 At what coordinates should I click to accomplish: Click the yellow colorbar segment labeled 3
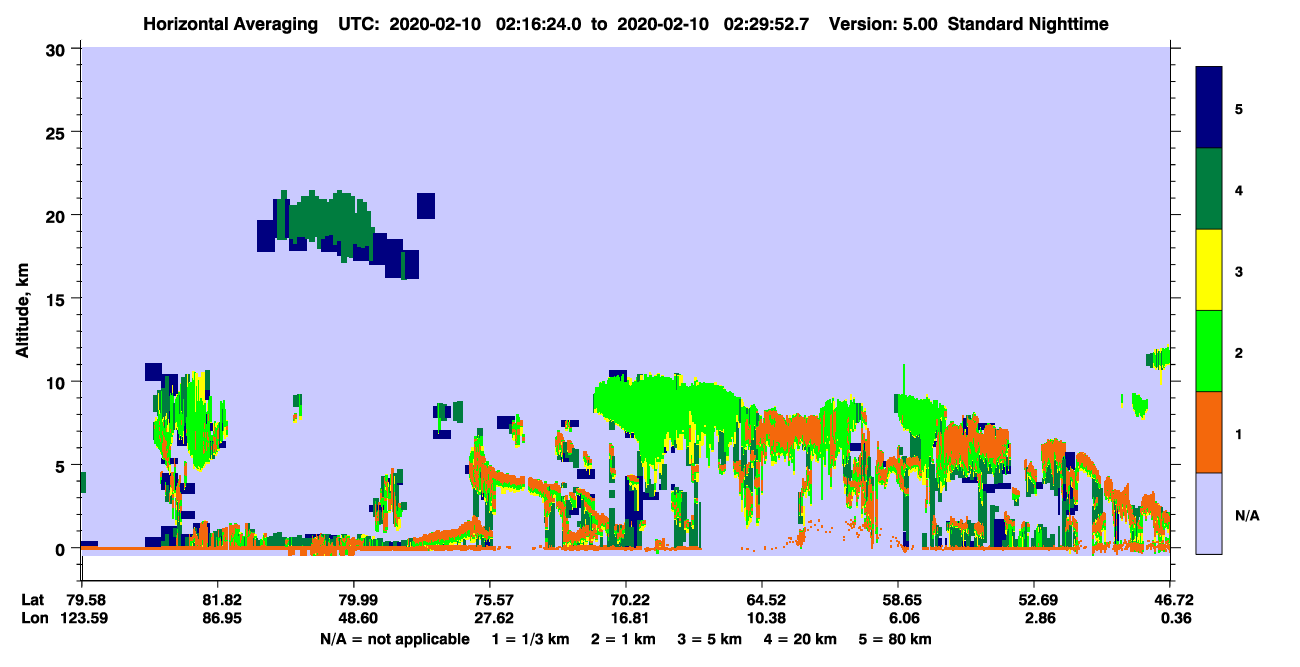click(1209, 269)
